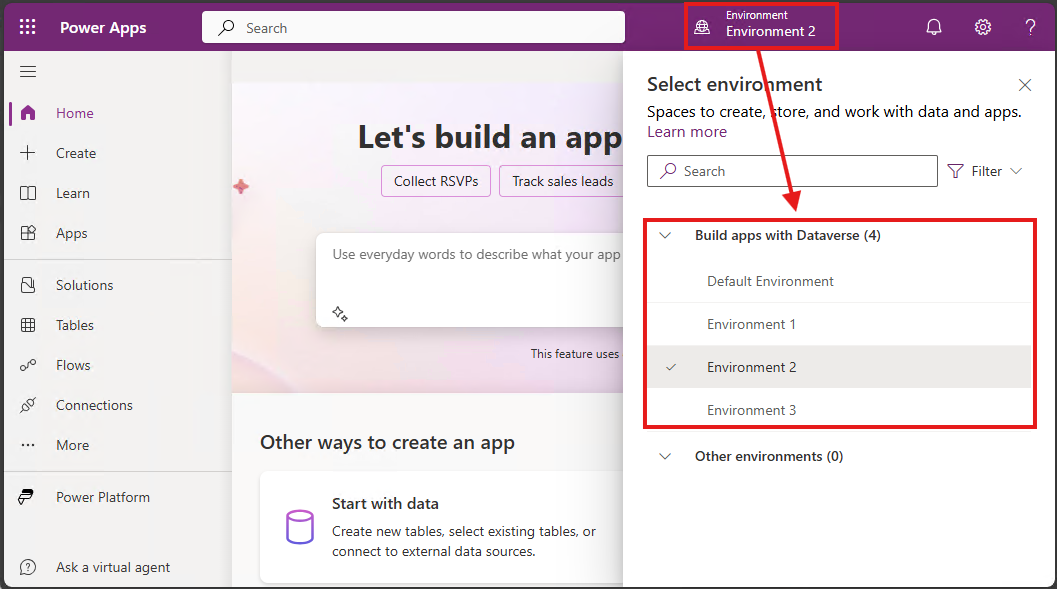Open the Filter dropdown
This screenshot has width=1057, height=589.
(x=985, y=171)
